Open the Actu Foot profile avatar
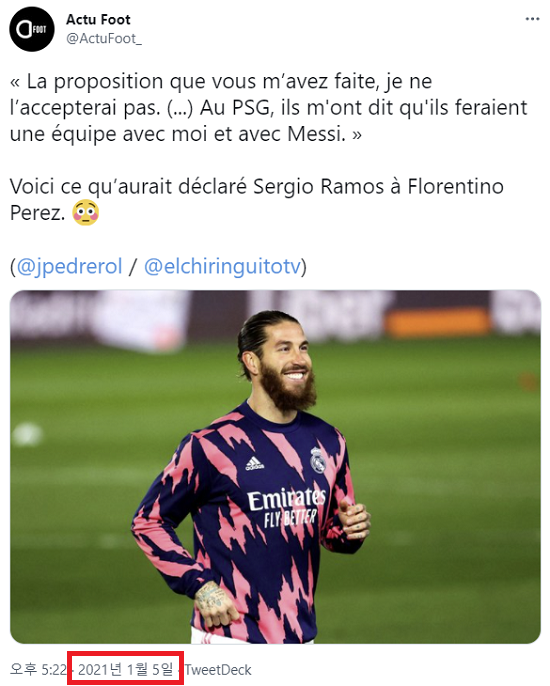This screenshot has height=686, width=550. [x=32, y=29]
